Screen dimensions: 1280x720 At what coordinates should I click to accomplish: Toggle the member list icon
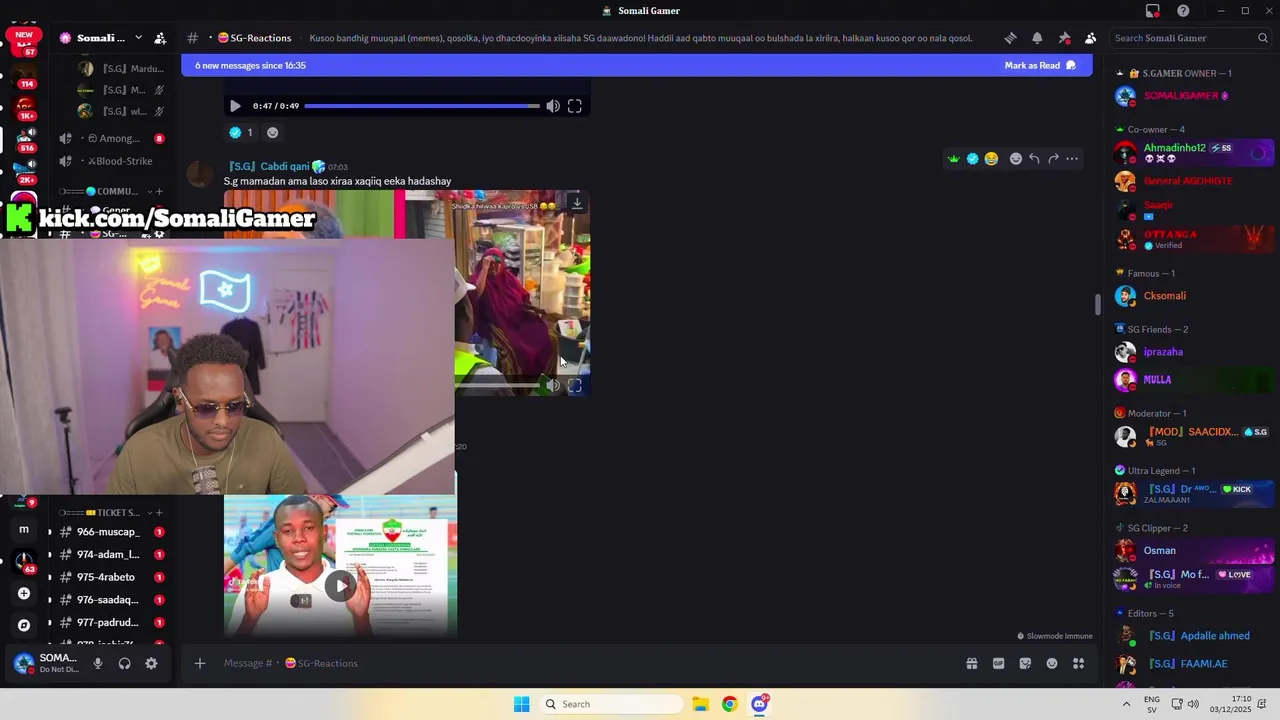[x=1090, y=38]
